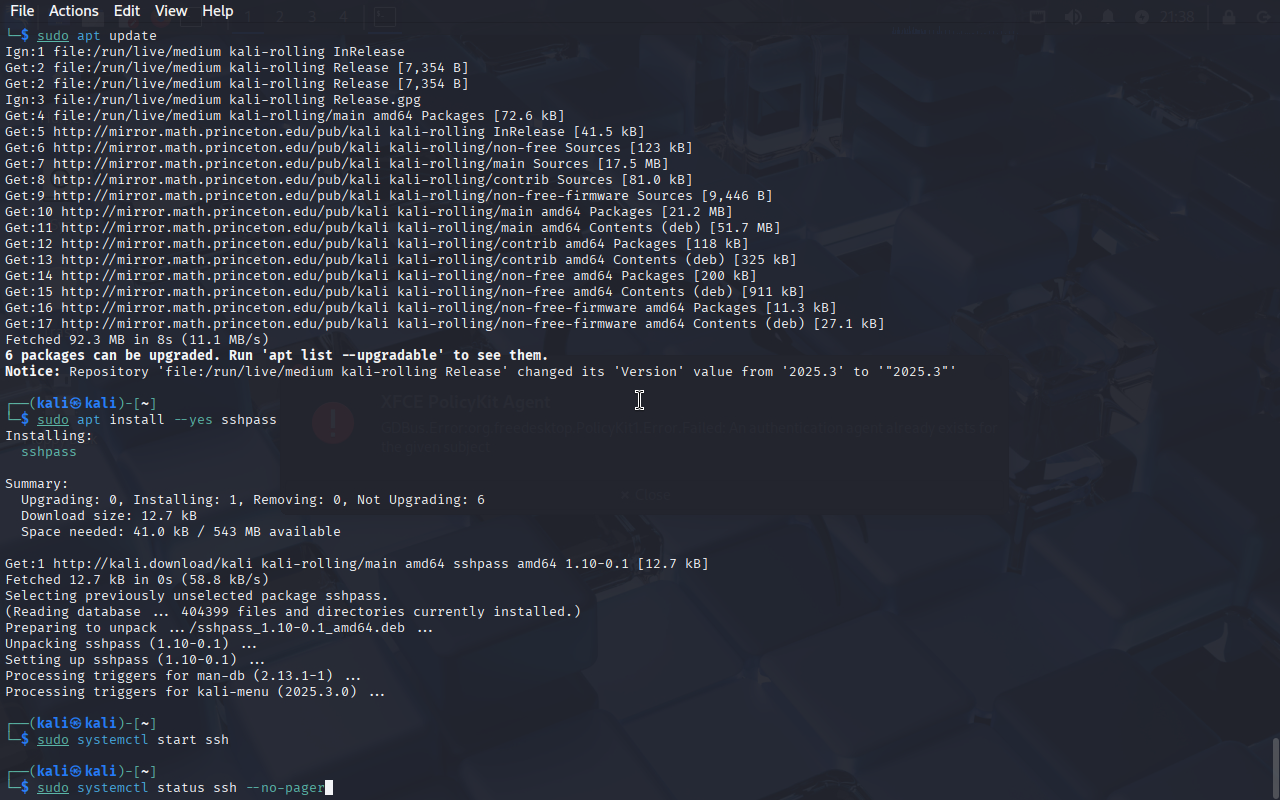Click the 'Get:17' non-free-firmware Contents line
Viewport: 1280px width, 800px height.
[x=445, y=324]
